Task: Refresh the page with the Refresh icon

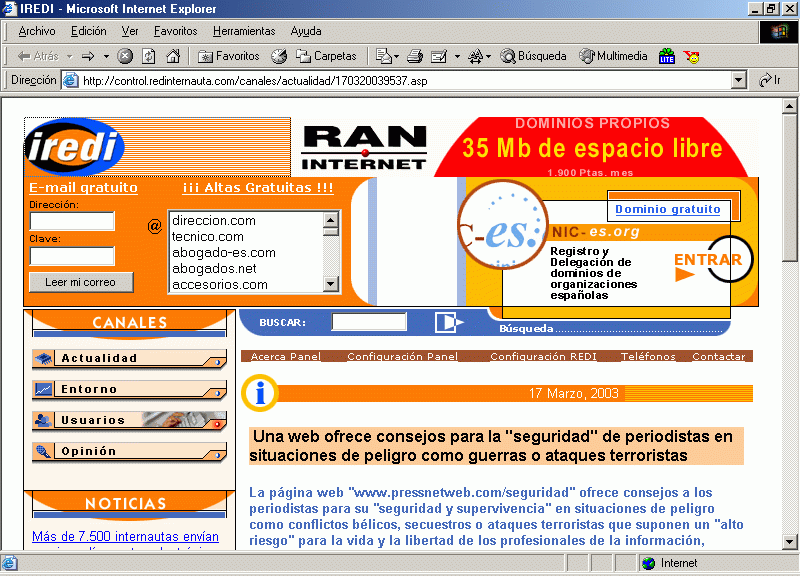Action: pyautogui.click(x=148, y=56)
